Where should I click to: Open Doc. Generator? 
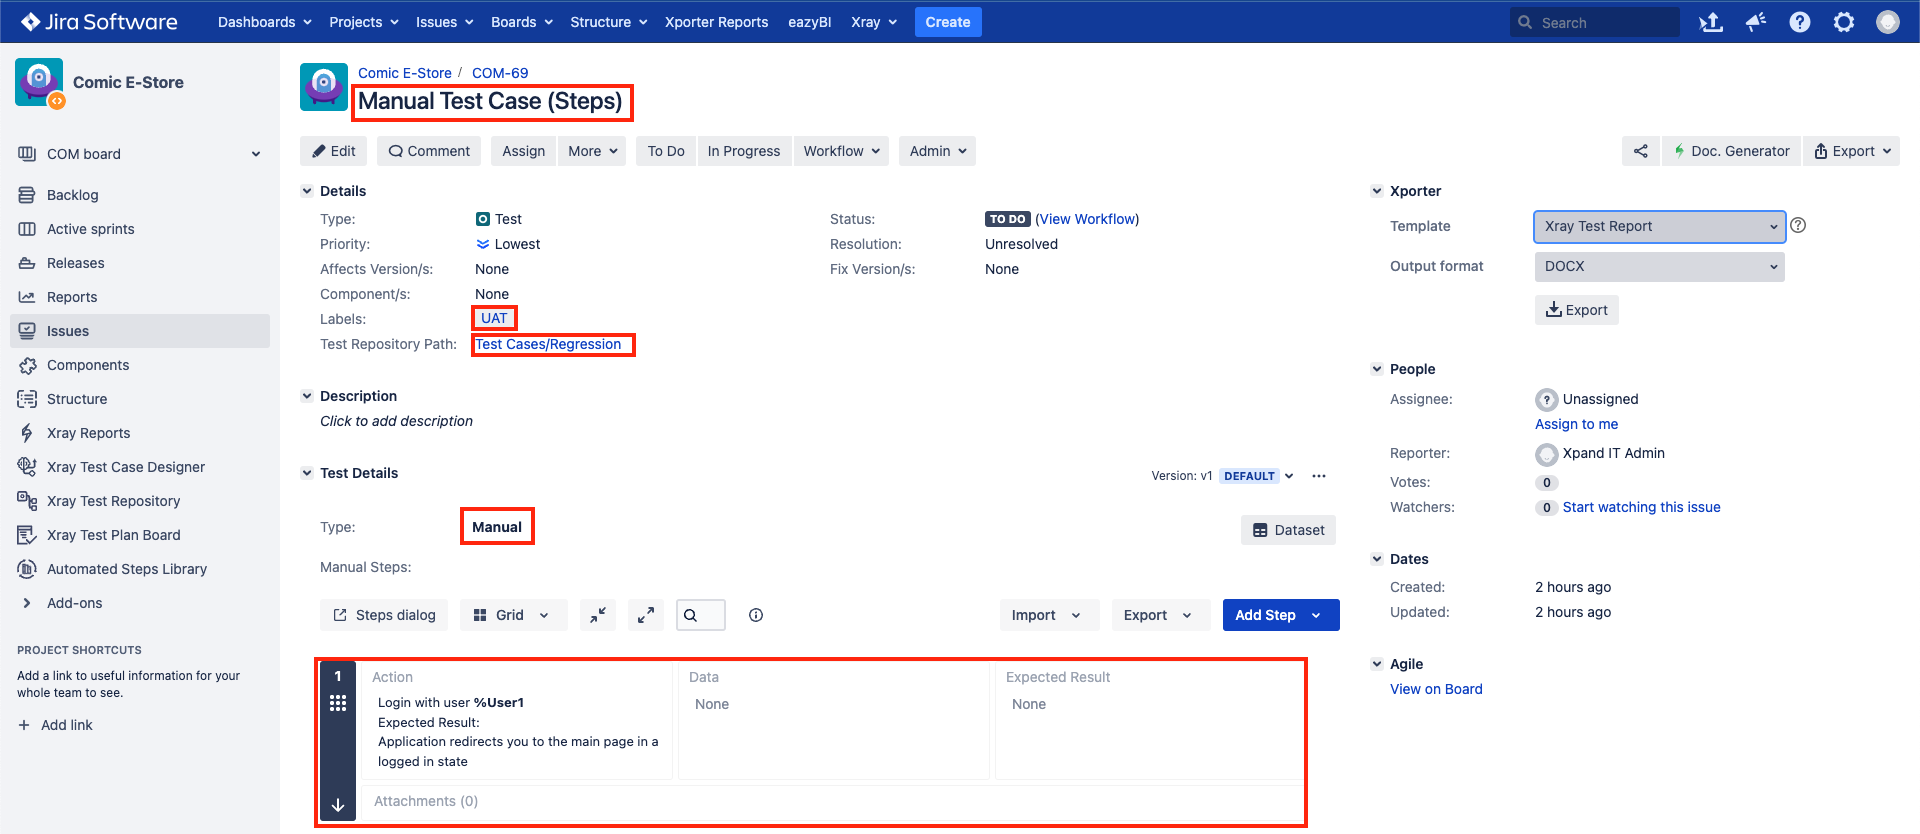[1731, 151]
